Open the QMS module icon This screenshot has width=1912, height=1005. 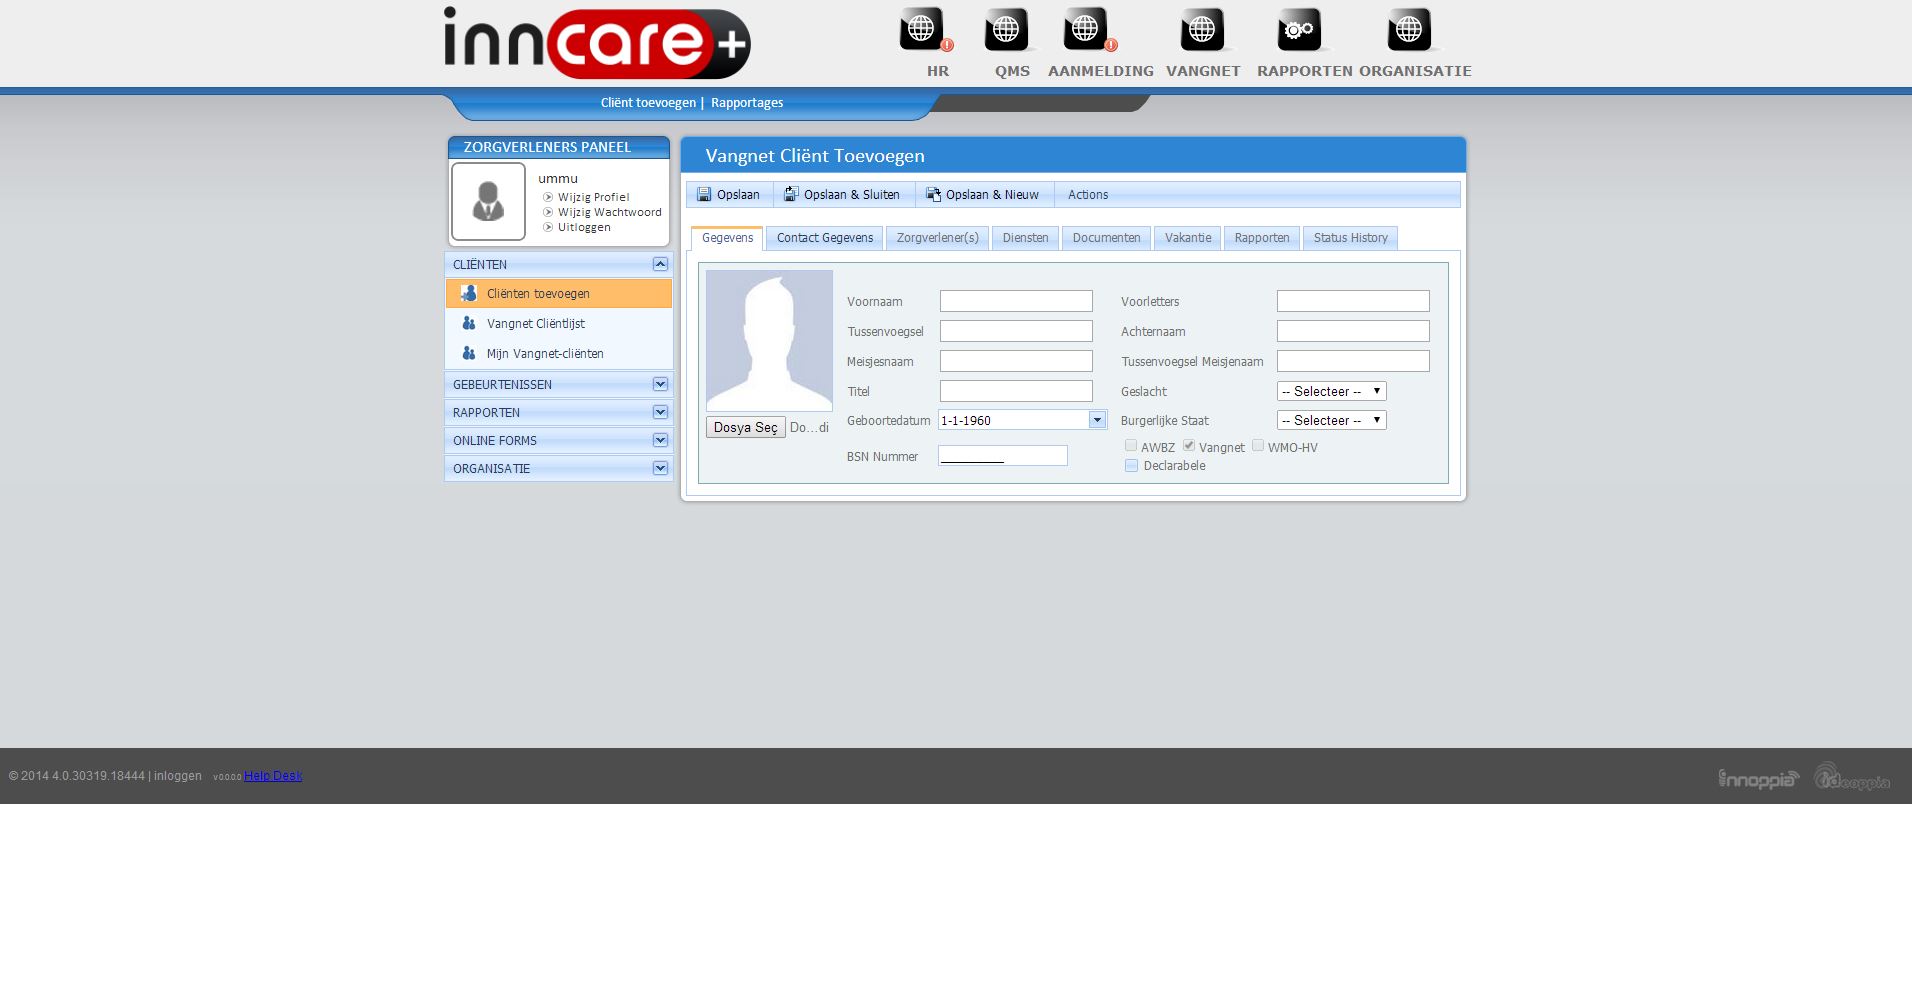pyautogui.click(x=1006, y=30)
